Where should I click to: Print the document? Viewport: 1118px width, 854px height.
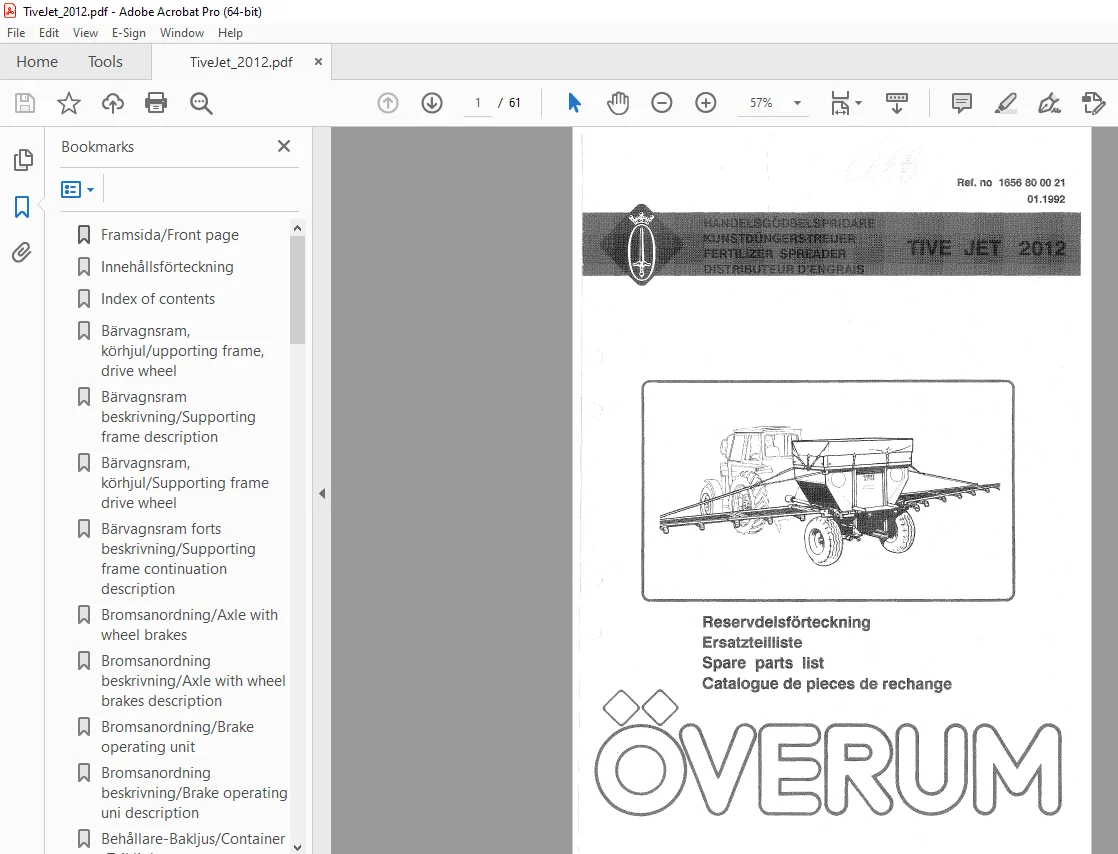(156, 103)
